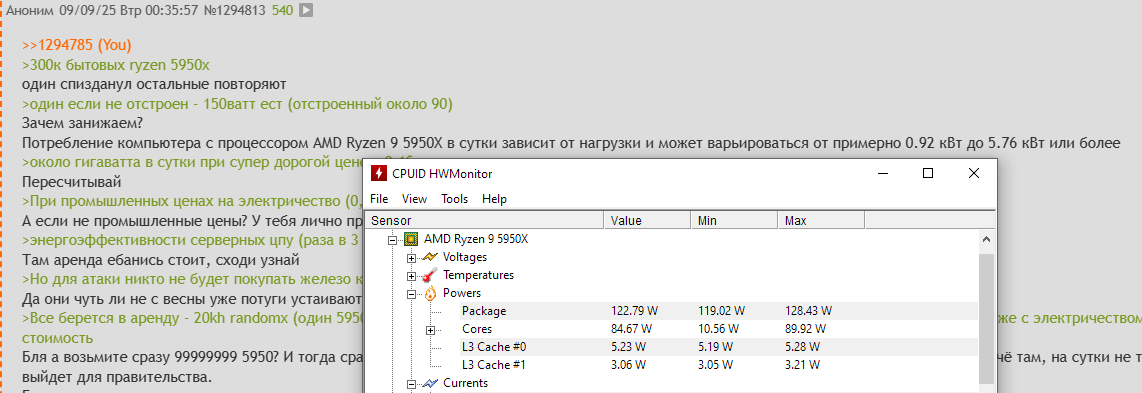Click the Temperatures thermometer icon

click(430, 275)
